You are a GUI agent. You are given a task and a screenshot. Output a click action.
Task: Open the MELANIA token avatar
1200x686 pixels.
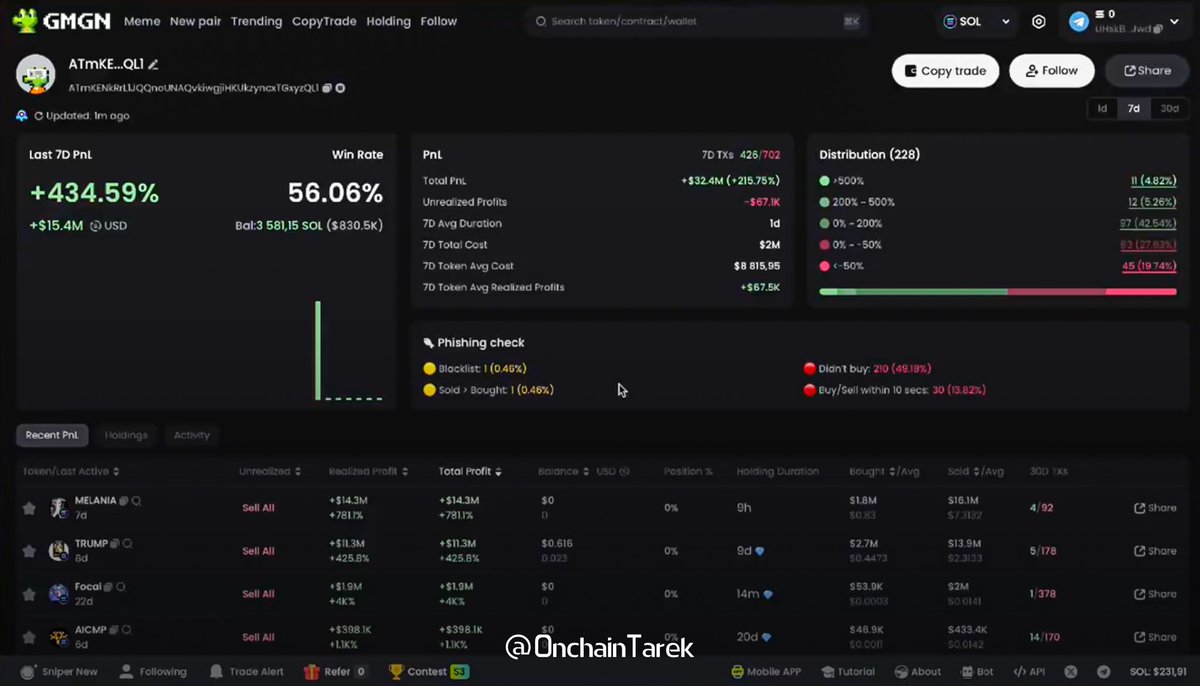(58, 508)
